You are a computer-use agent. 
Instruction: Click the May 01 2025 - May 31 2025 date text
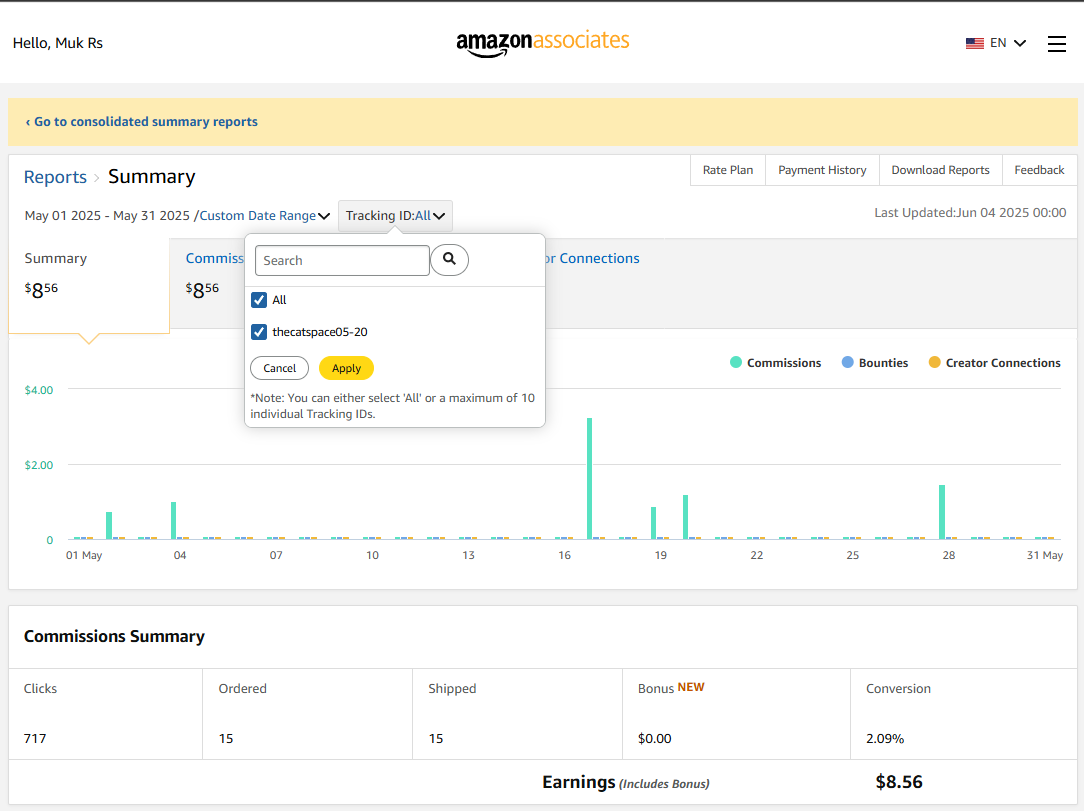[107, 216]
